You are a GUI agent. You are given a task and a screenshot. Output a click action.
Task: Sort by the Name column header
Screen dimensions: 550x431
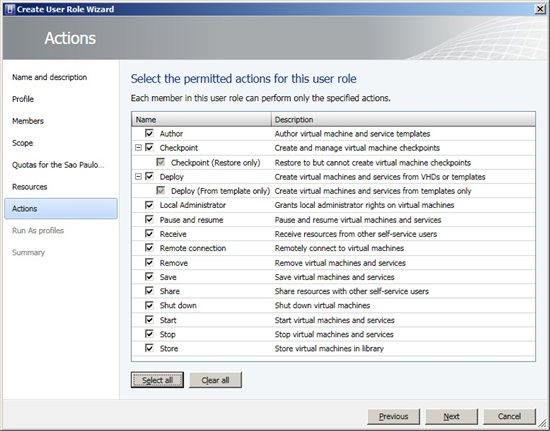(x=201, y=120)
